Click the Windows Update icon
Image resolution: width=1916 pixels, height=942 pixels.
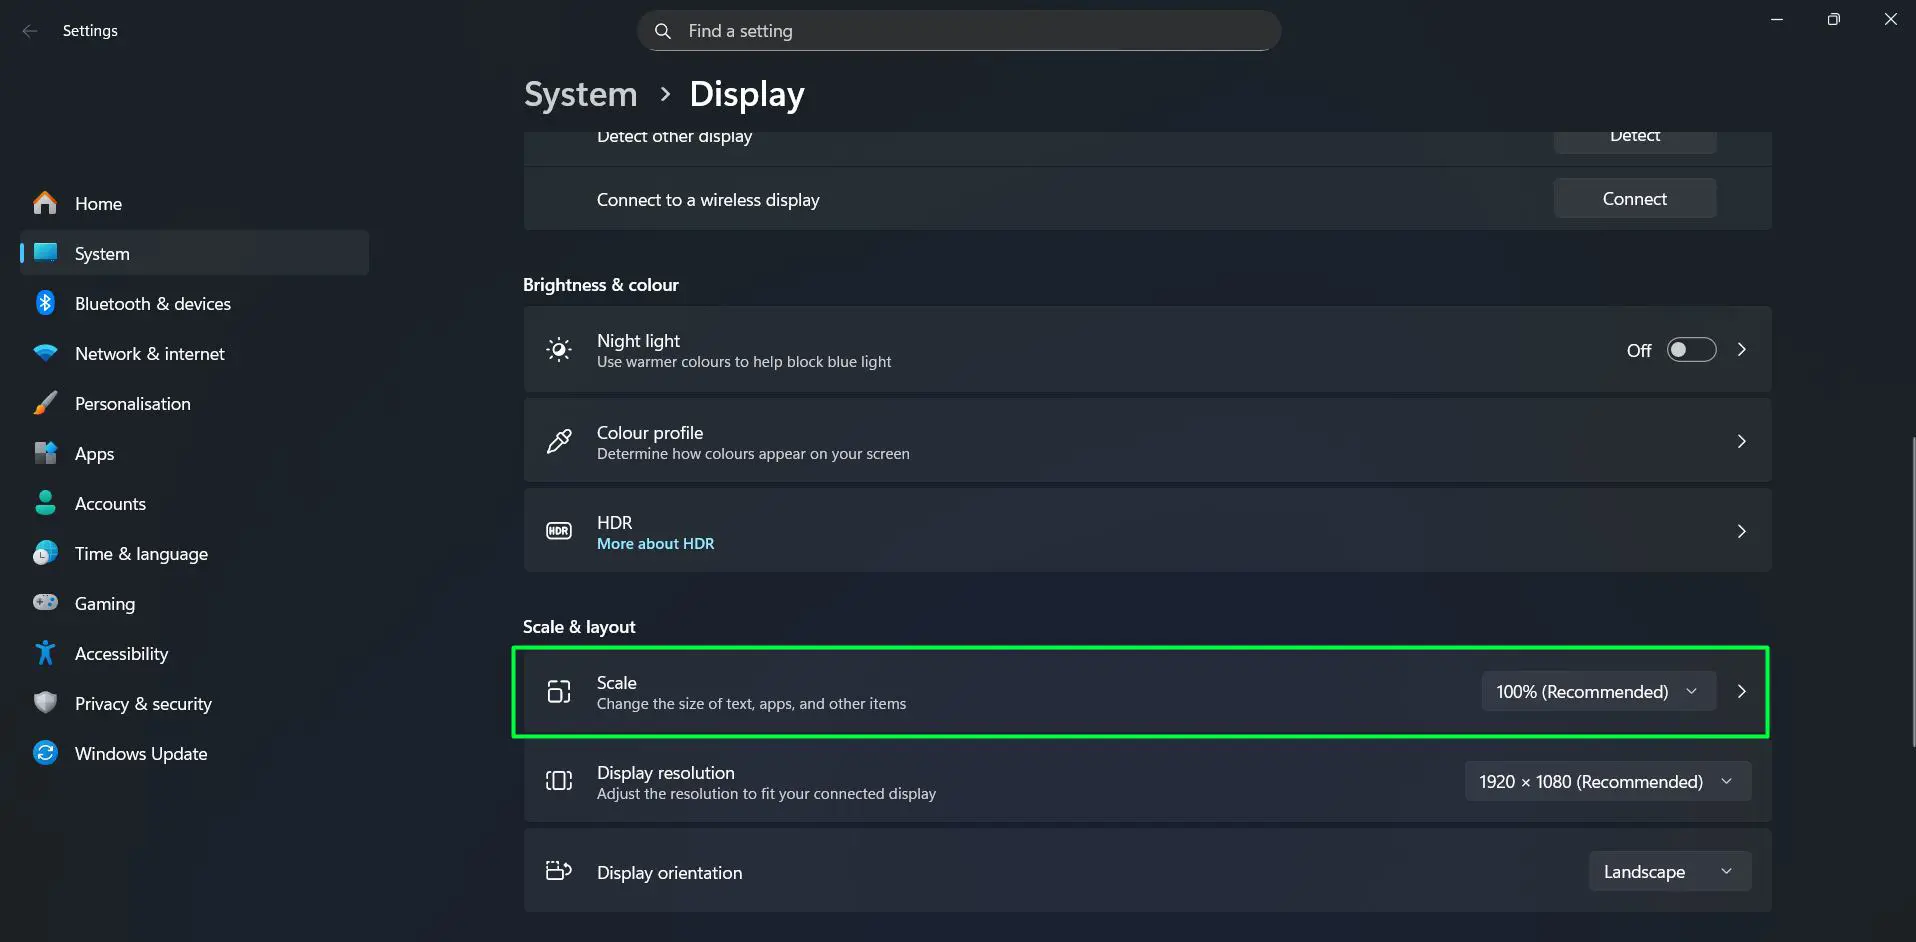pyautogui.click(x=45, y=753)
